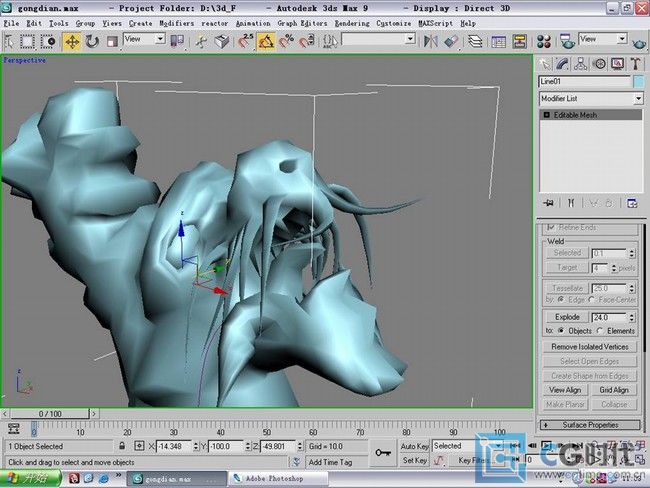Open the Render Scene dialog teapot icon
The image size is (650, 488).
coord(567,41)
